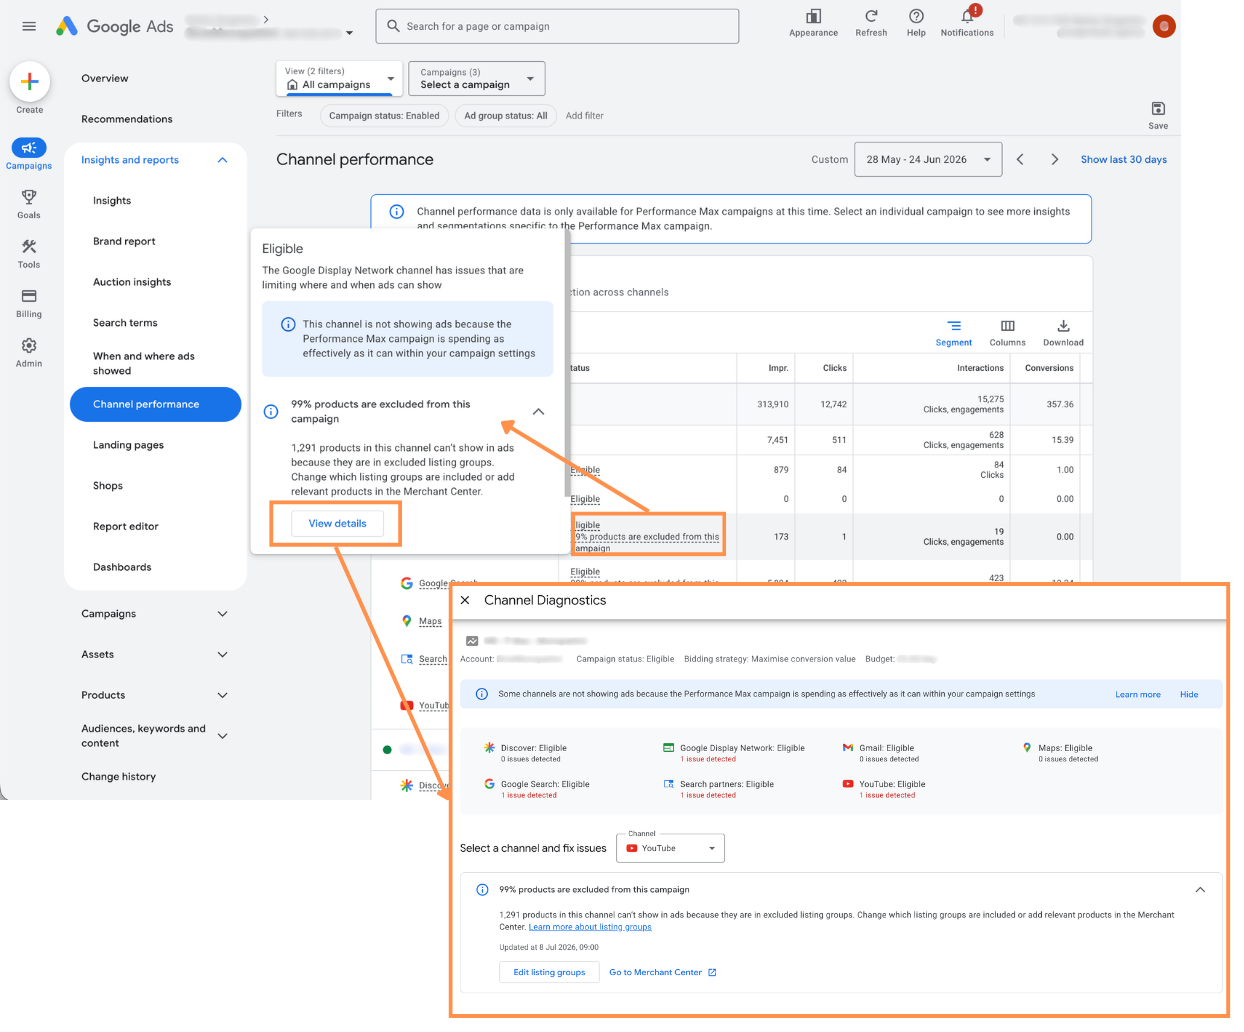1244x1032 pixels.
Task: Open Search terms page
Action: click(125, 323)
